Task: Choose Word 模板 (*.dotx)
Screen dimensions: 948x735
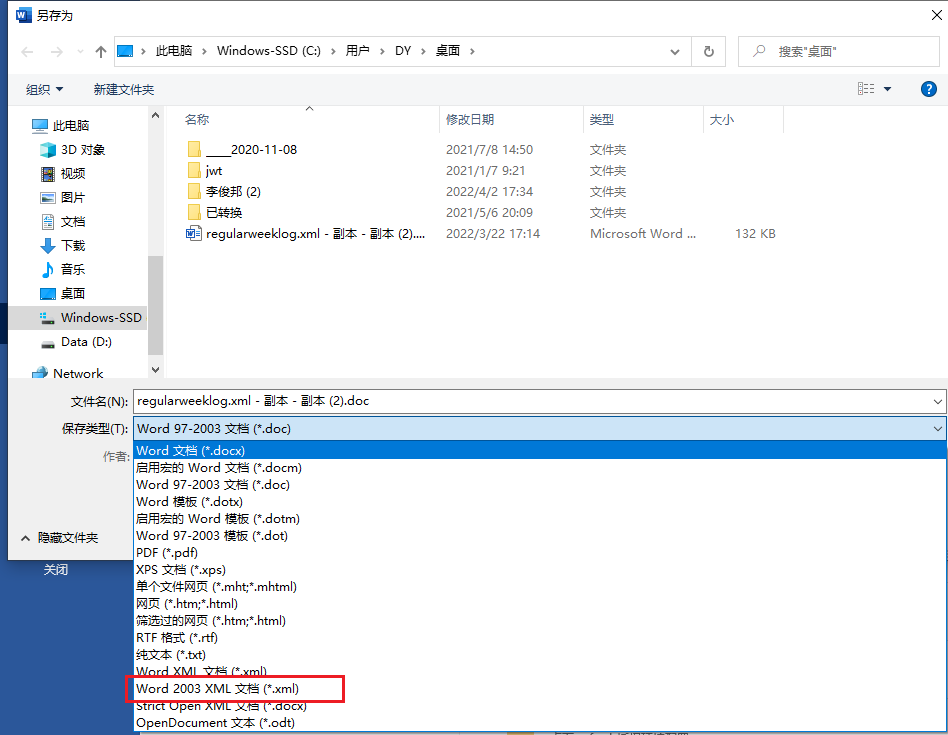Action: coord(540,502)
